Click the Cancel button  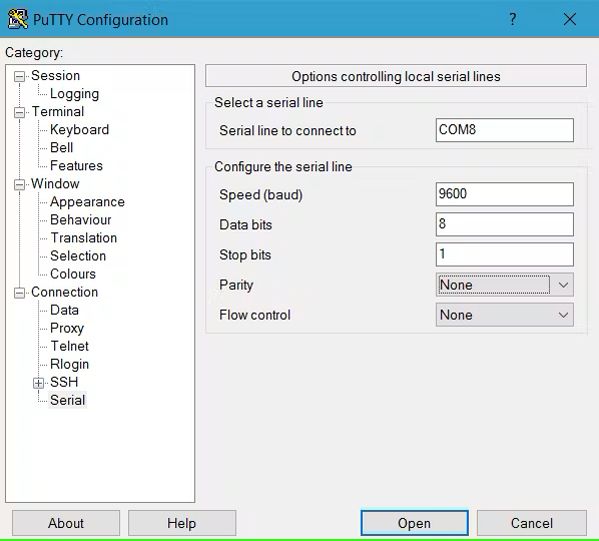(532, 523)
